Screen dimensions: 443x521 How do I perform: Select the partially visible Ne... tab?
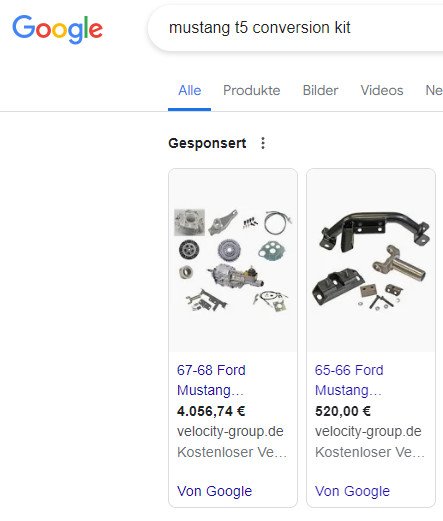tap(434, 91)
